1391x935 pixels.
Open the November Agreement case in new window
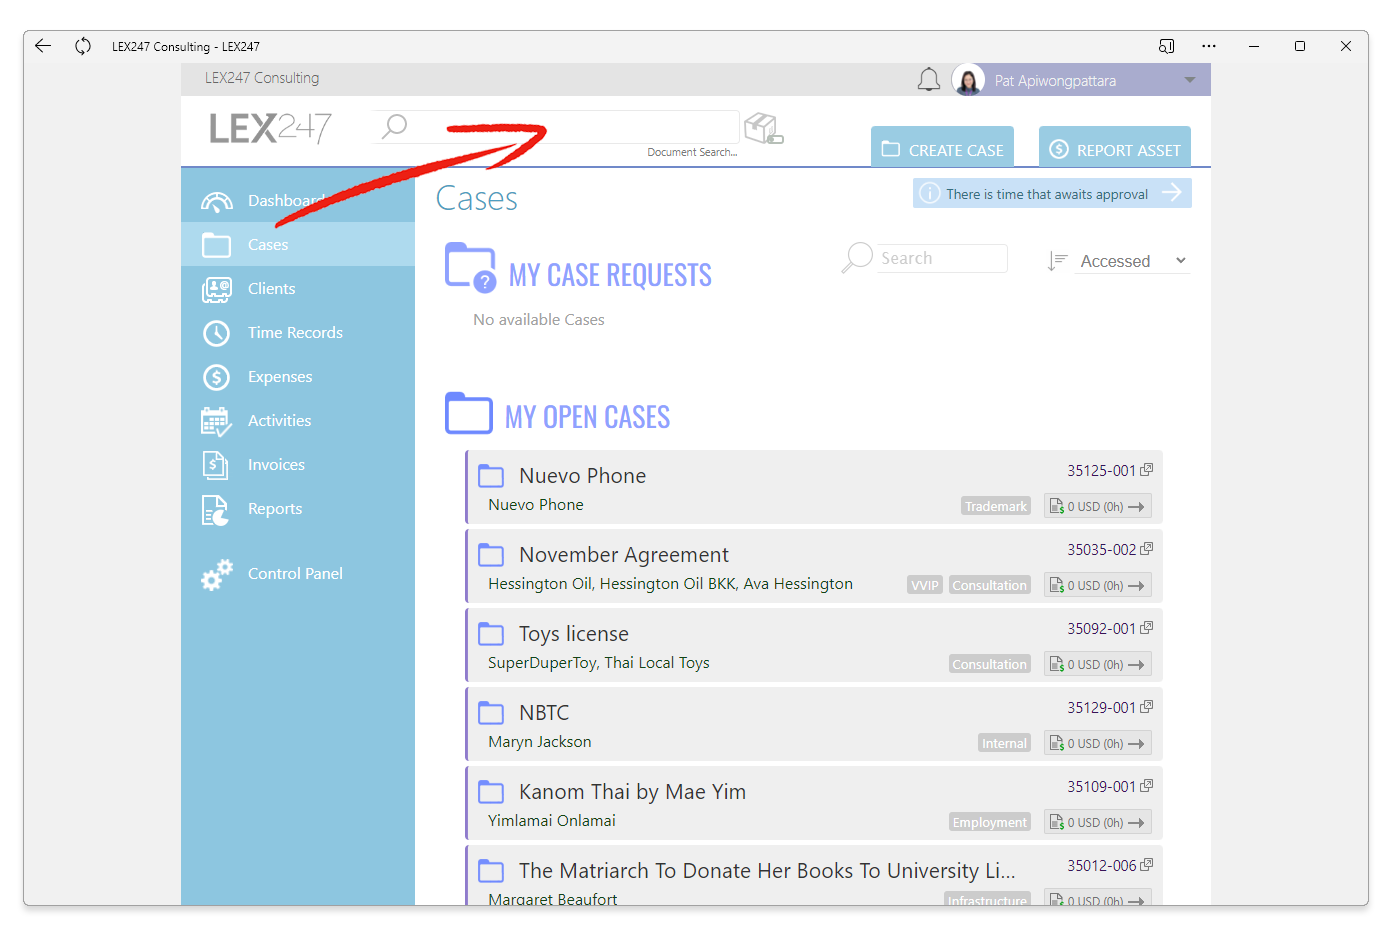coord(1147,549)
